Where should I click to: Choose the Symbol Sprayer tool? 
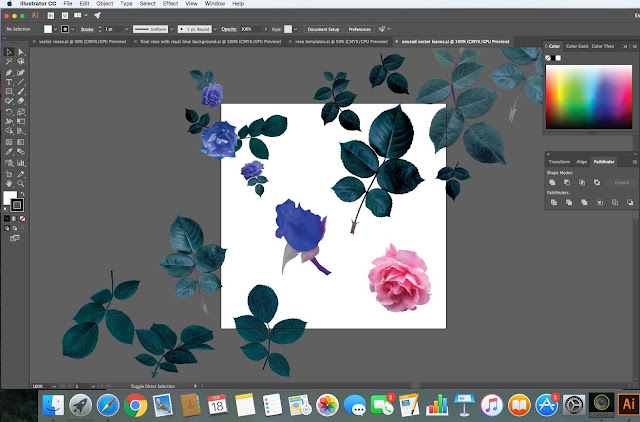[9, 163]
